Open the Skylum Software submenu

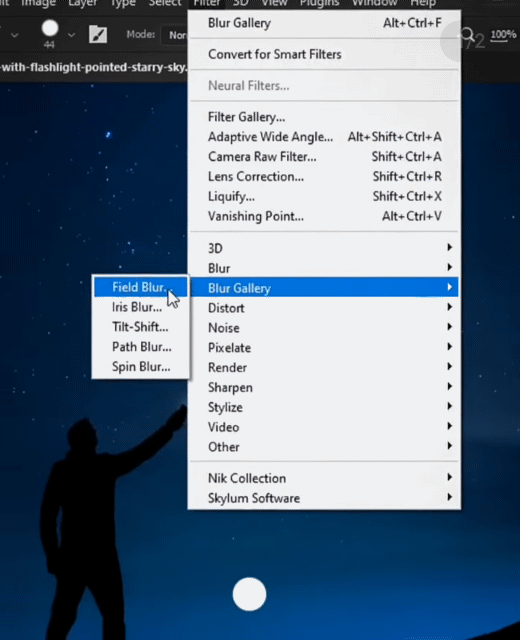click(324, 498)
